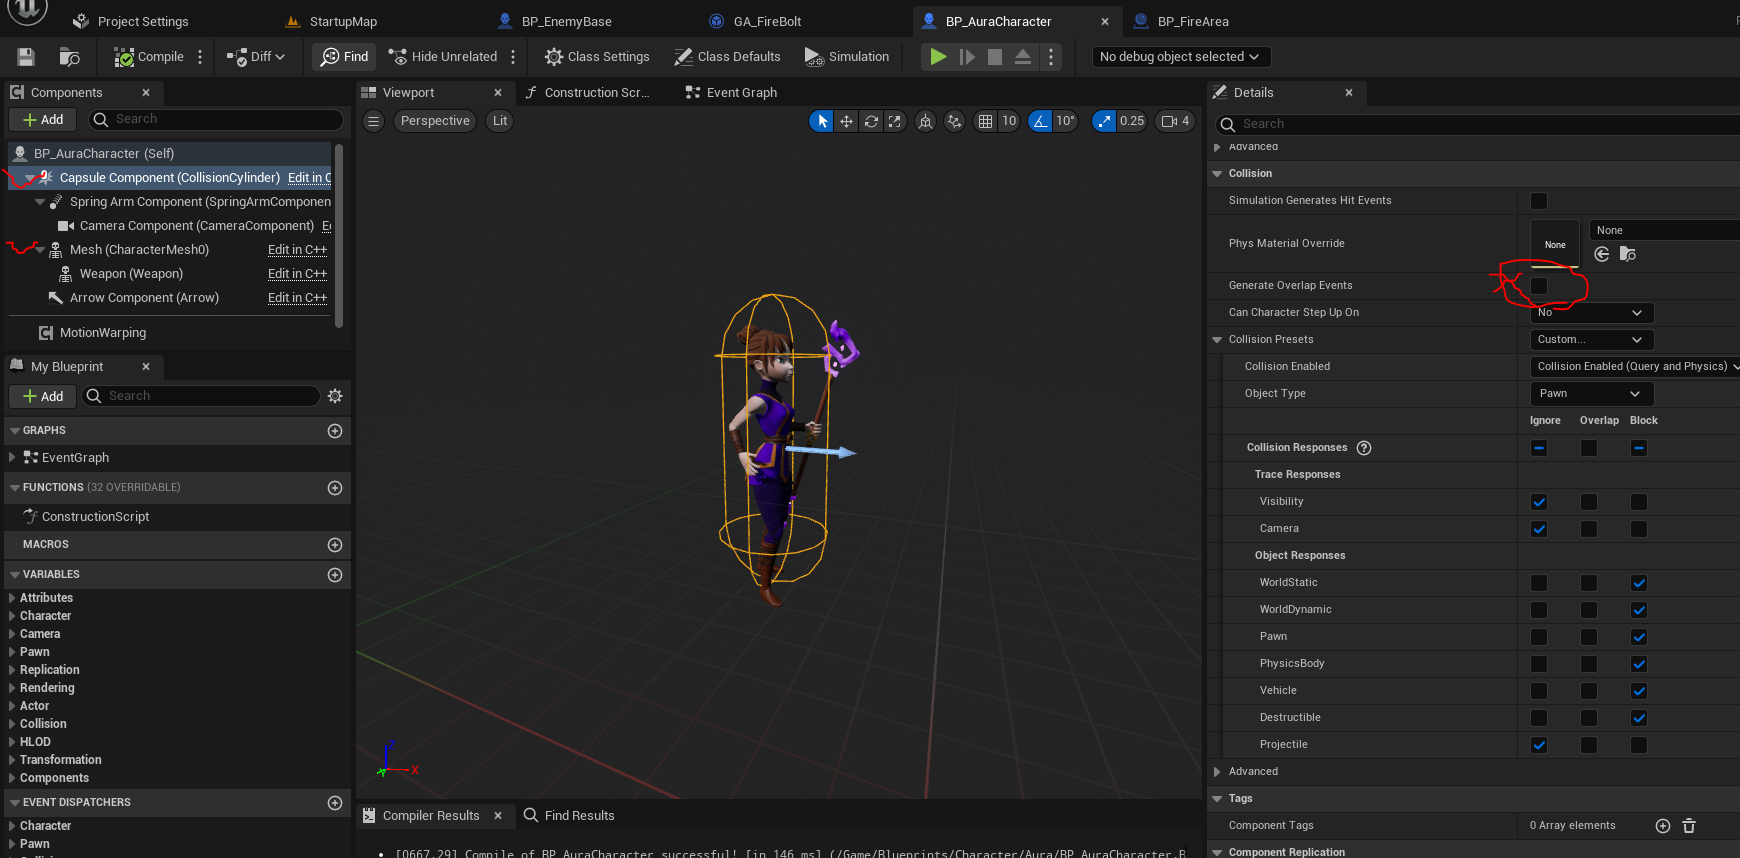Click Edit in C++ for Arrow Component
Viewport: 1740px width, 858px height.
(x=297, y=298)
